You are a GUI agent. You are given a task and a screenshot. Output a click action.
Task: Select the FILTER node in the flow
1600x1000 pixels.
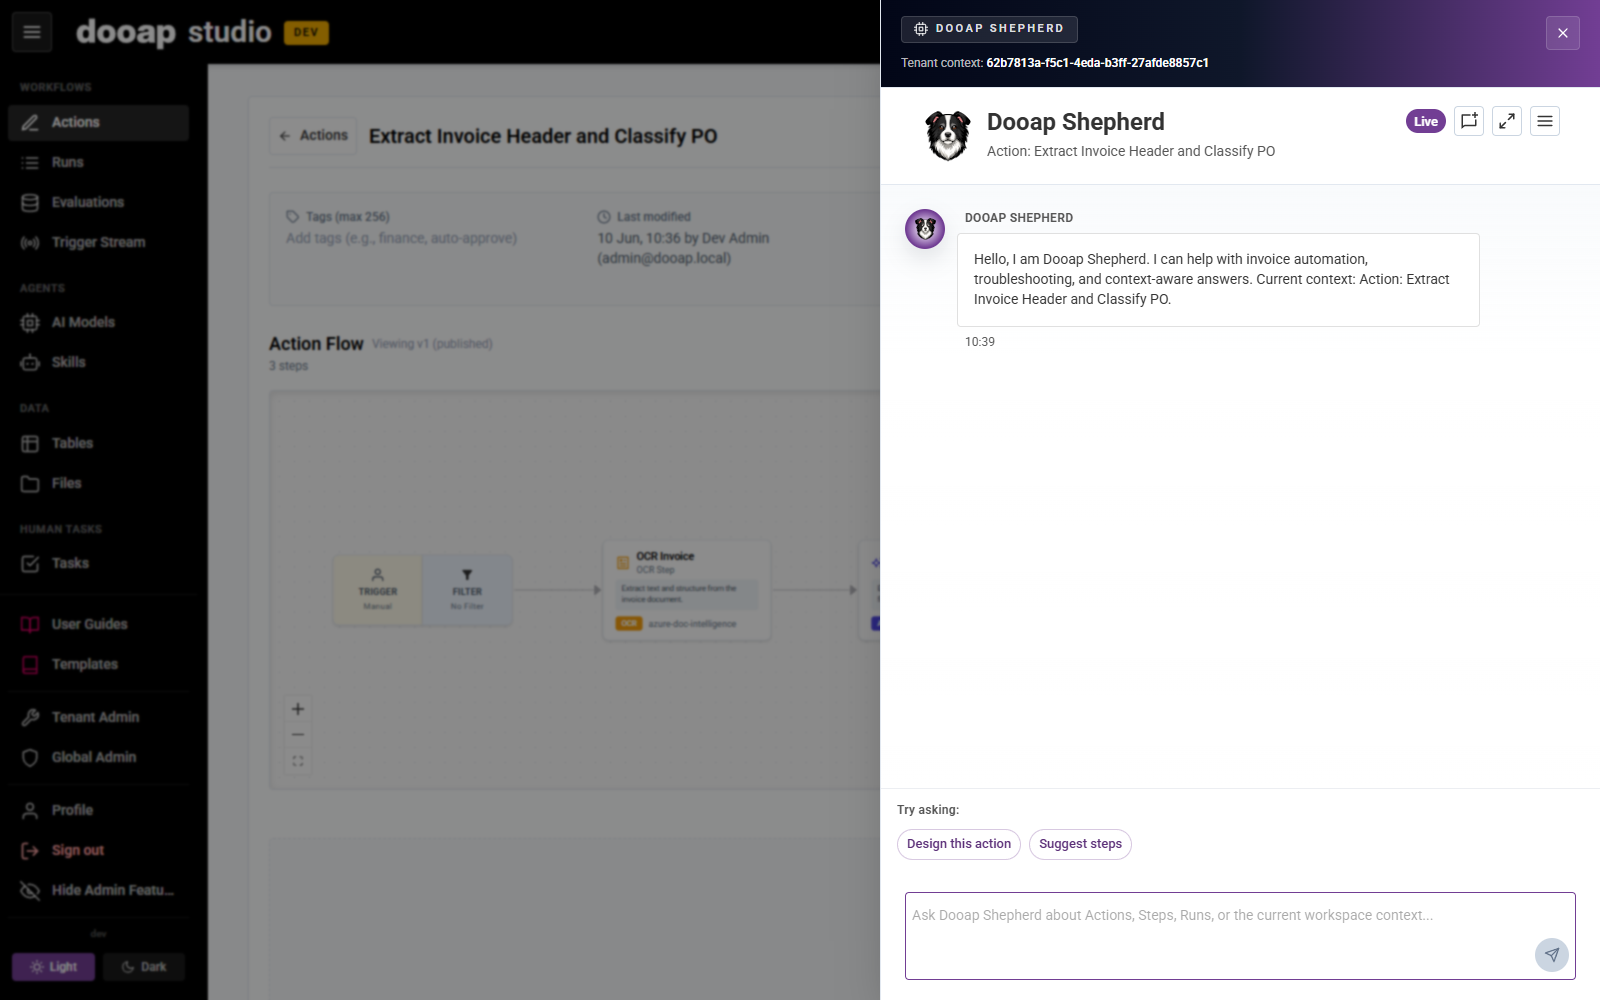point(467,590)
